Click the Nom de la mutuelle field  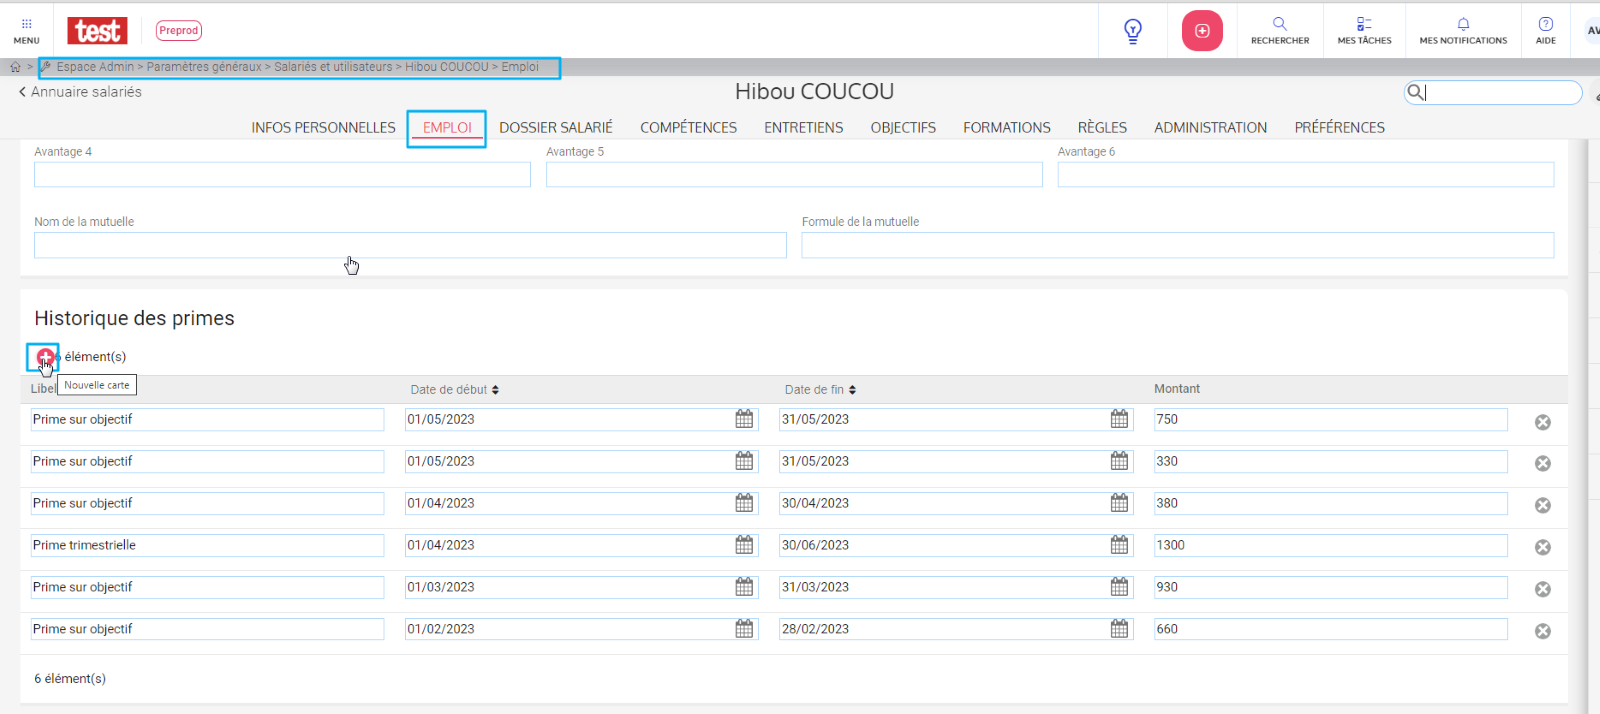pos(410,246)
